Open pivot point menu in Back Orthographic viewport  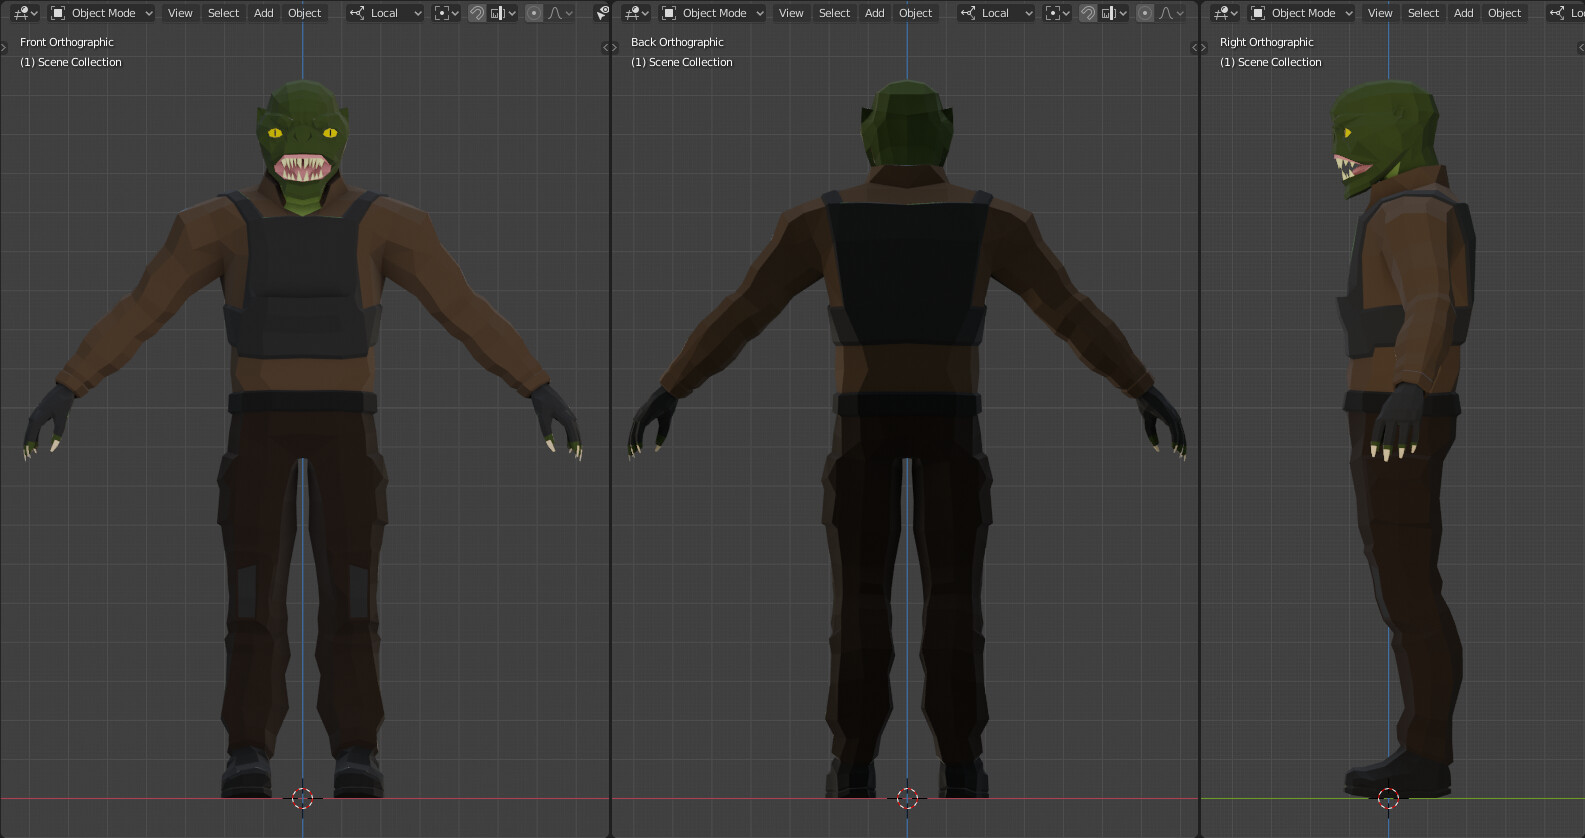1057,13
